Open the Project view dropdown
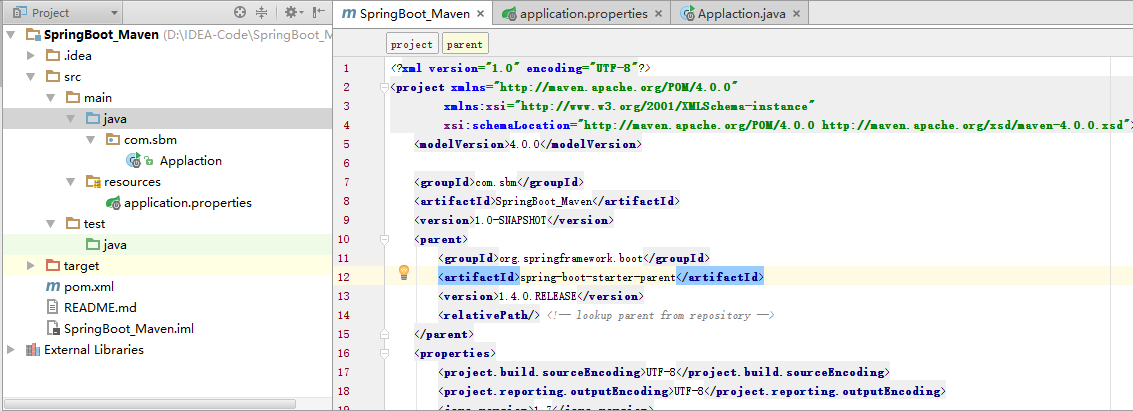This screenshot has width=1133, height=411. click(64, 12)
